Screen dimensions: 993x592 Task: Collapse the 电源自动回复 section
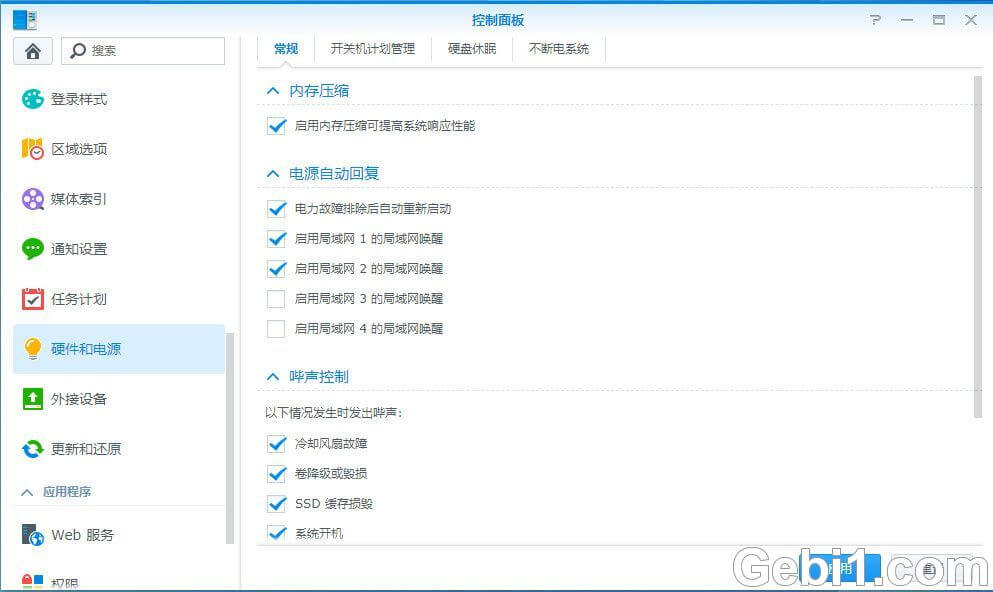coord(272,174)
